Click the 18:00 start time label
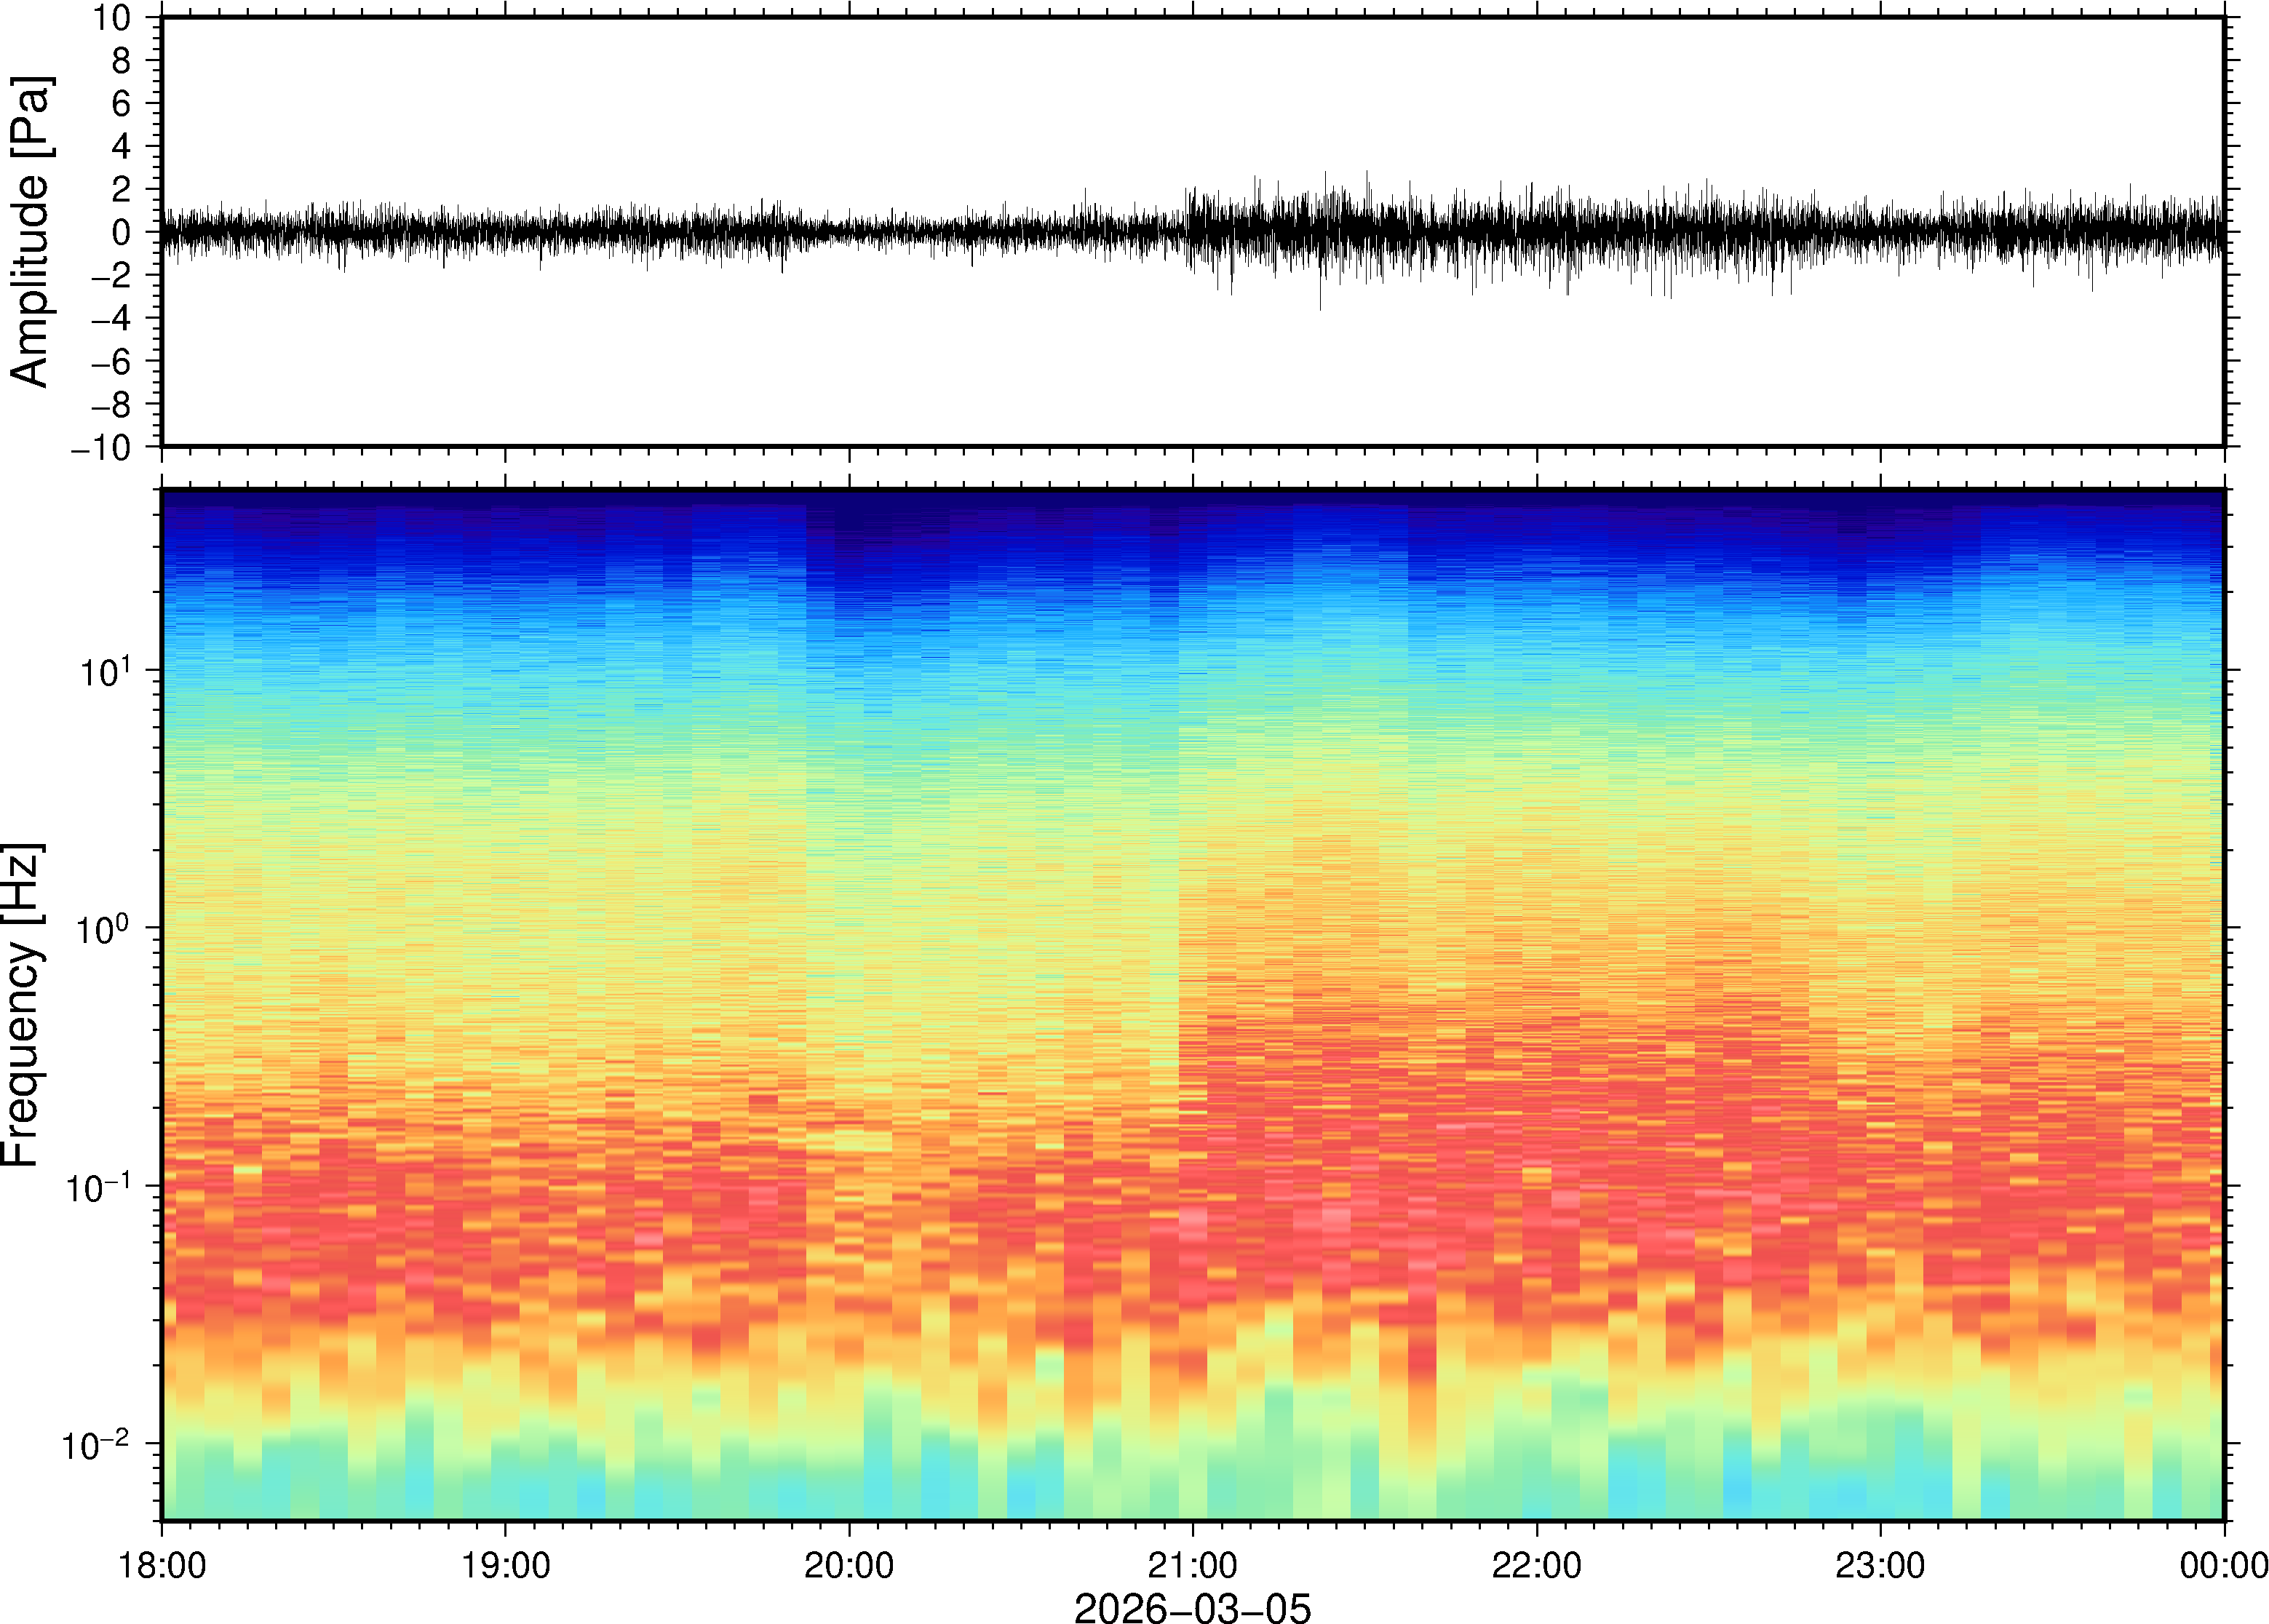 coord(162,1565)
